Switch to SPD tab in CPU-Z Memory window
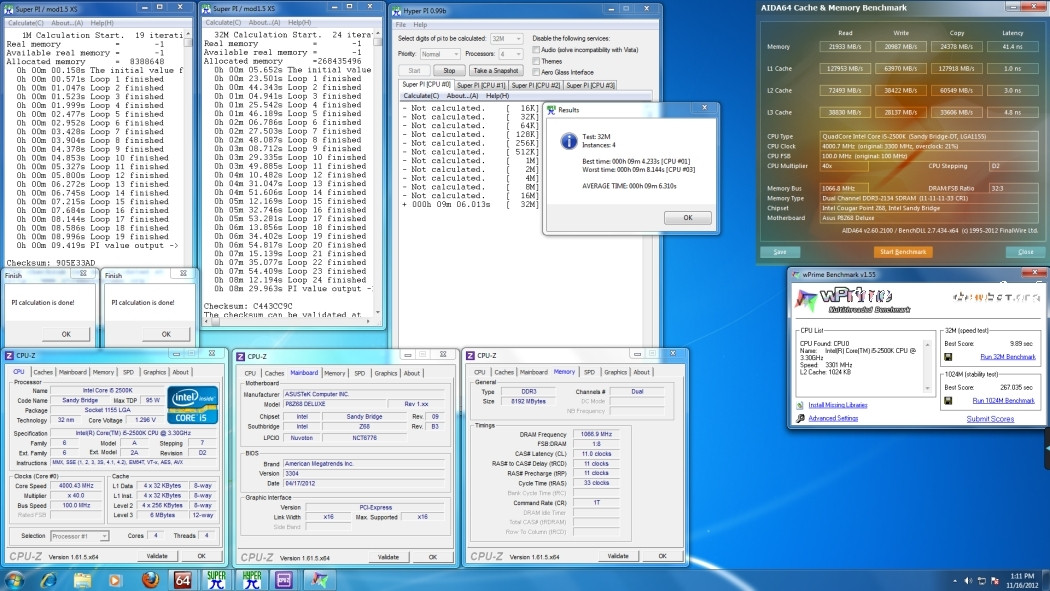This screenshot has width=1050, height=591. tap(589, 371)
